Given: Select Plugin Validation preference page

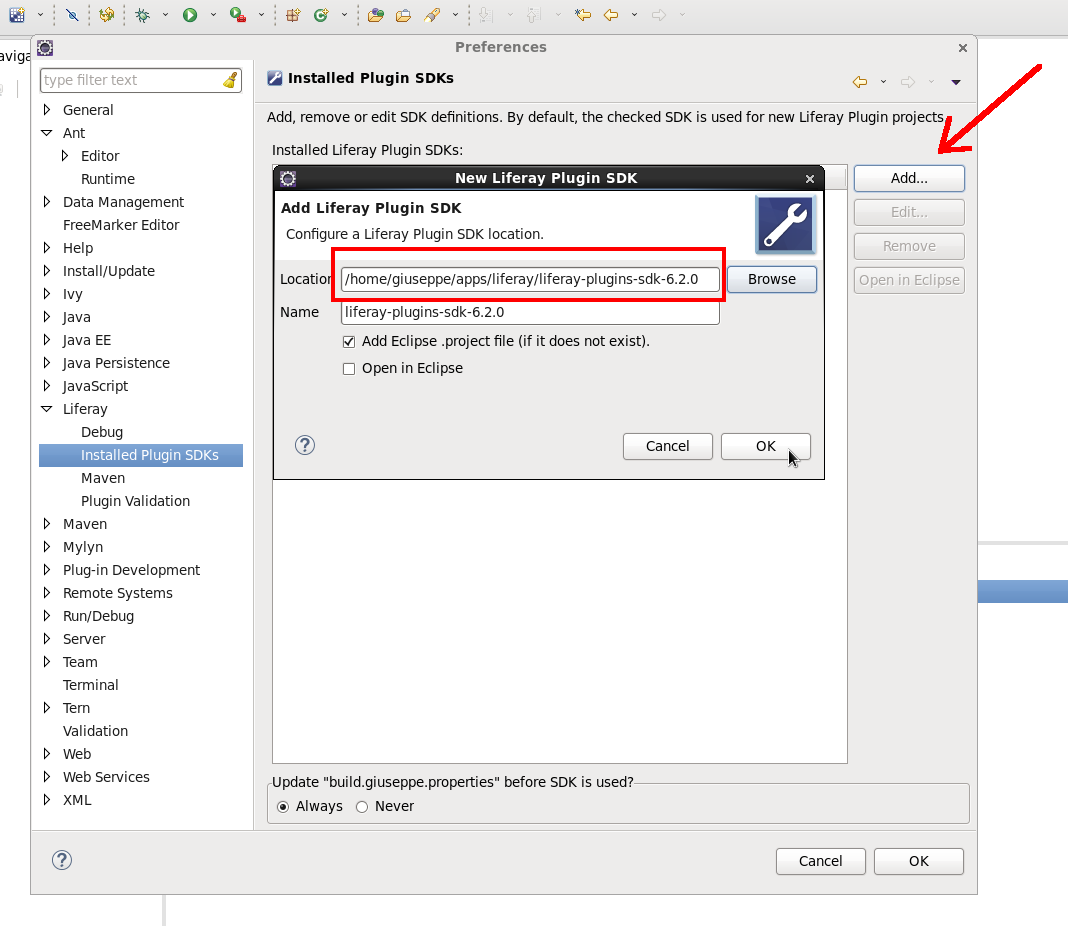Looking at the screenshot, I should (x=136, y=501).
